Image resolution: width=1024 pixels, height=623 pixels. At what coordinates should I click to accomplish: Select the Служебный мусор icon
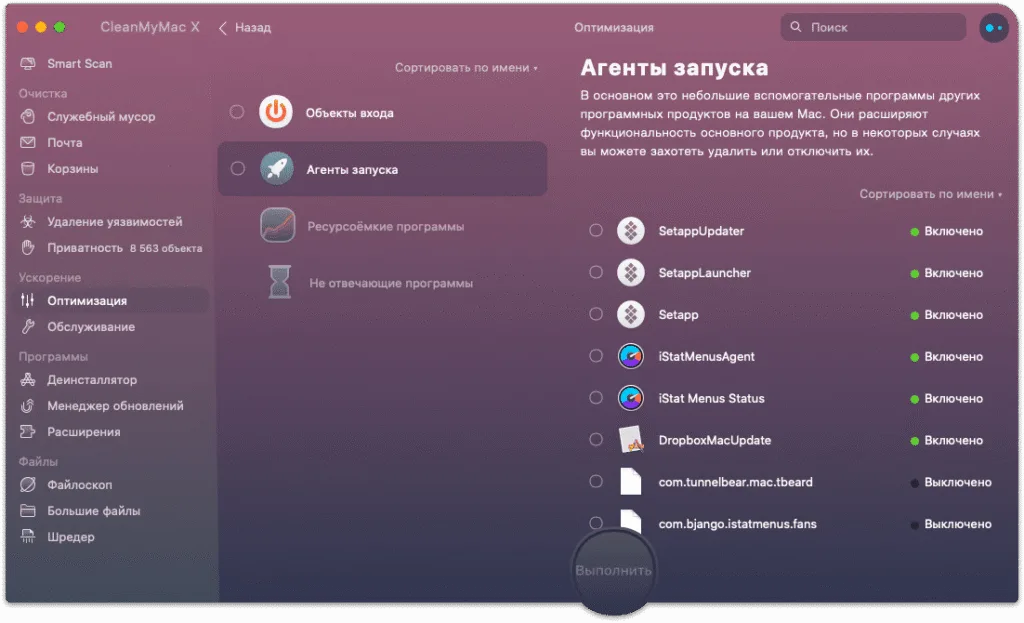(27, 117)
